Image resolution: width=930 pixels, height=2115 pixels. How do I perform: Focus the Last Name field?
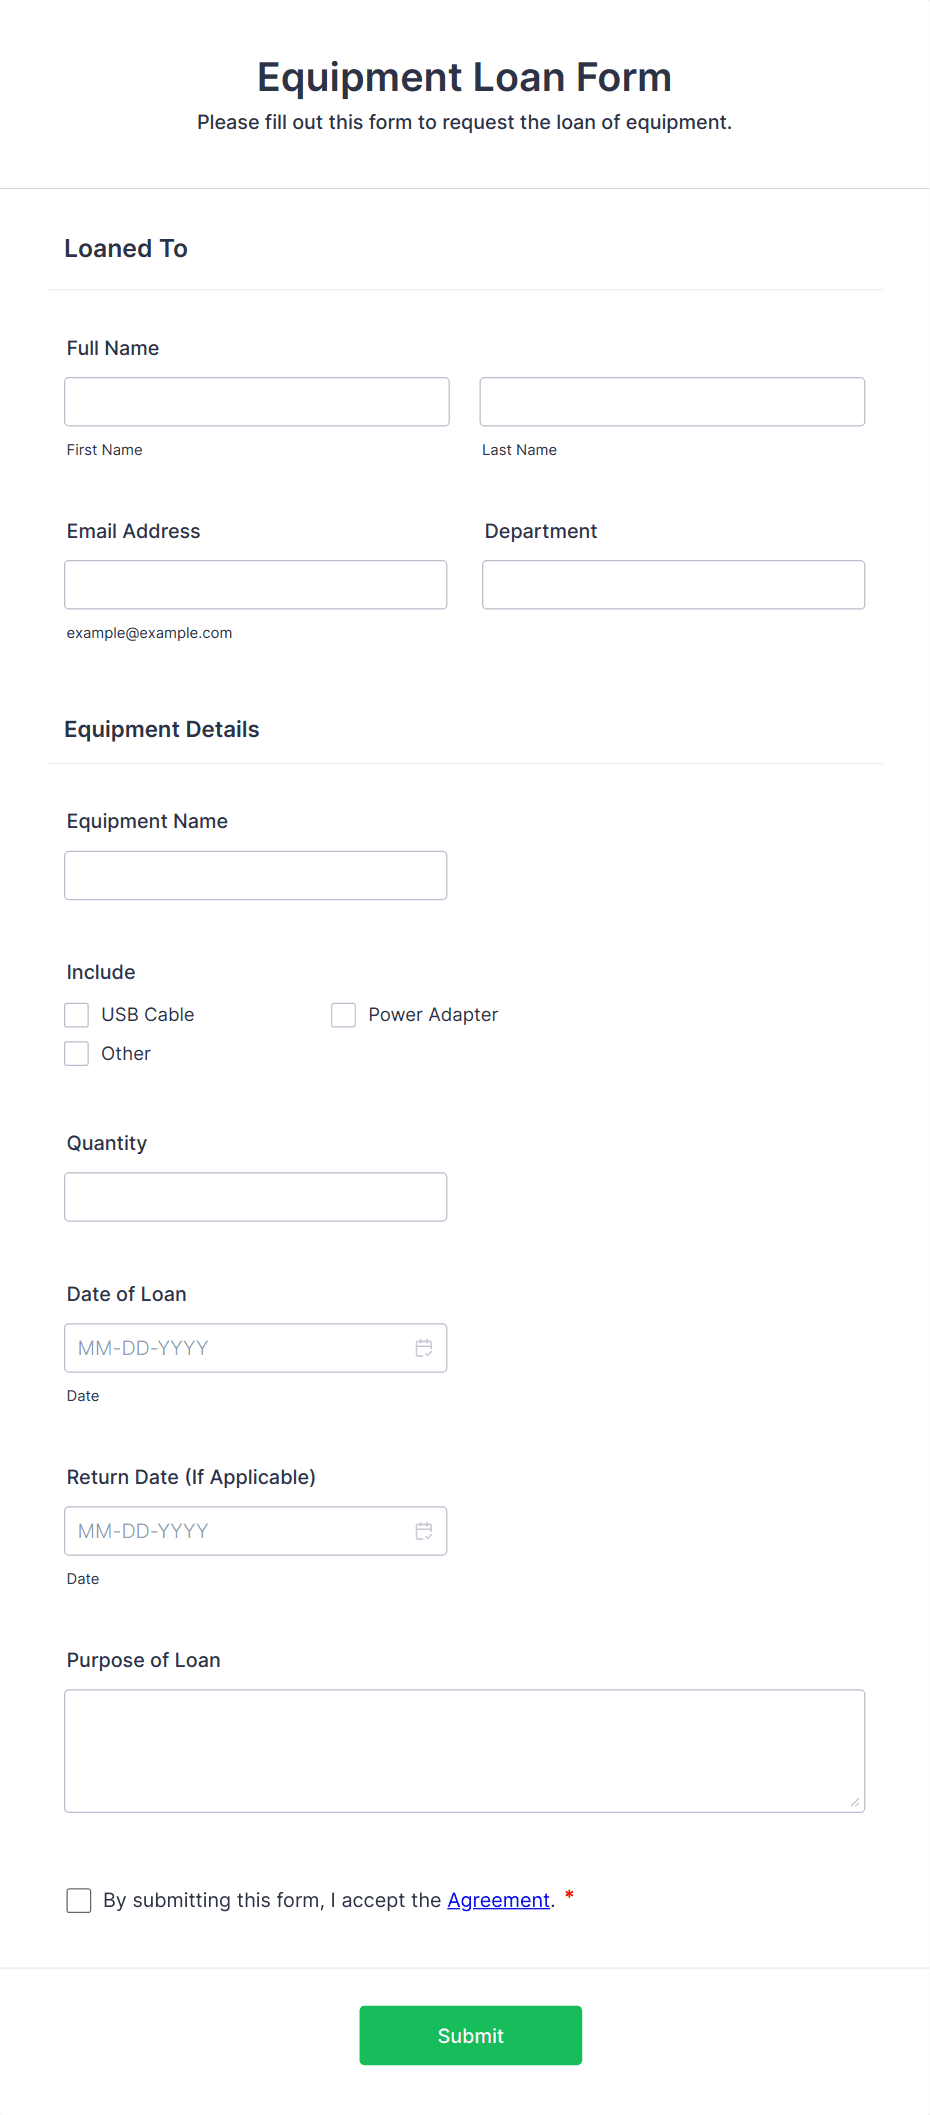click(672, 402)
